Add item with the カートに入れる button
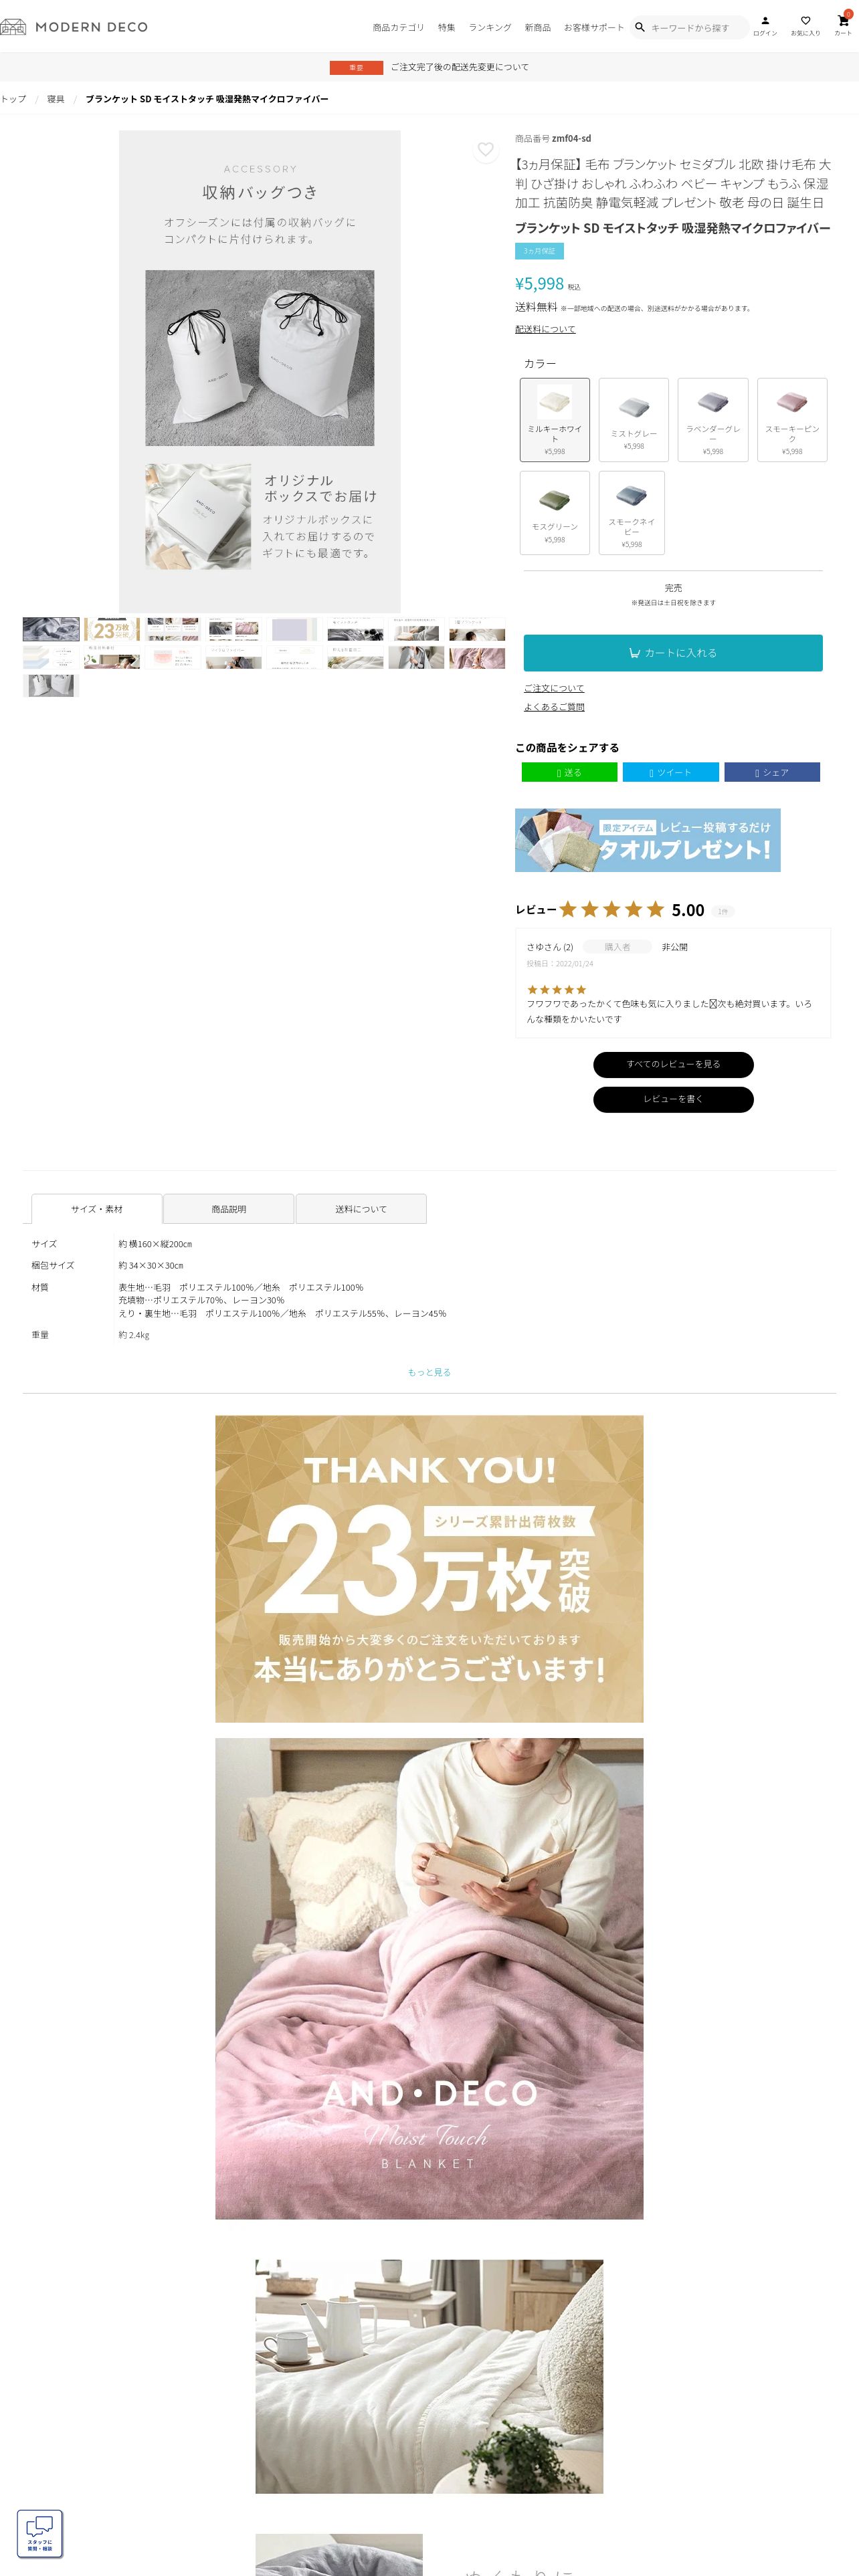Screen dimensions: 859x2576 coord(673,653)
